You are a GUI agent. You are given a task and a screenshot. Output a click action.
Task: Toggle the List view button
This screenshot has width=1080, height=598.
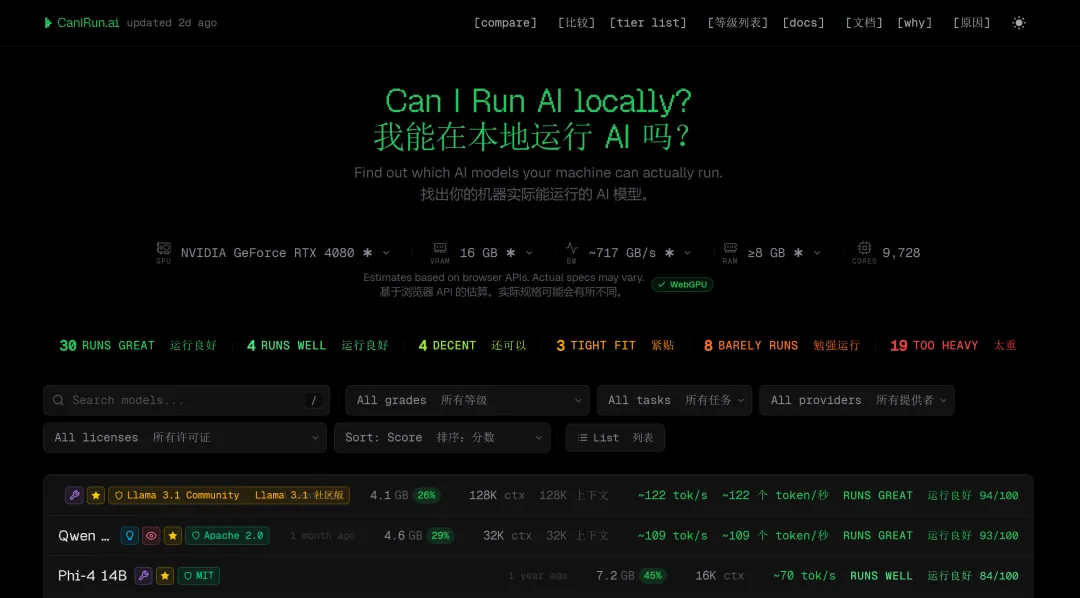click(x=615, y=437)
